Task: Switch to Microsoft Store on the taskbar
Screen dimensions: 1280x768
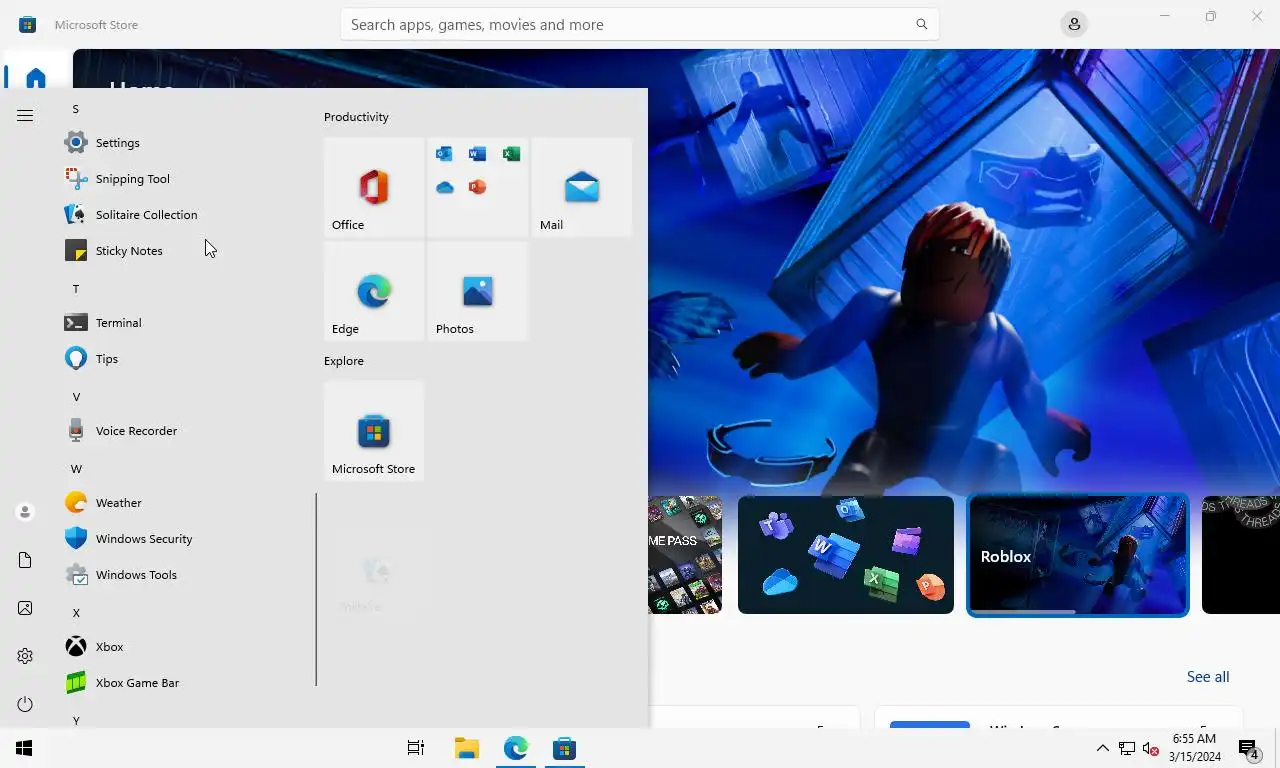Action: point(565,748)
